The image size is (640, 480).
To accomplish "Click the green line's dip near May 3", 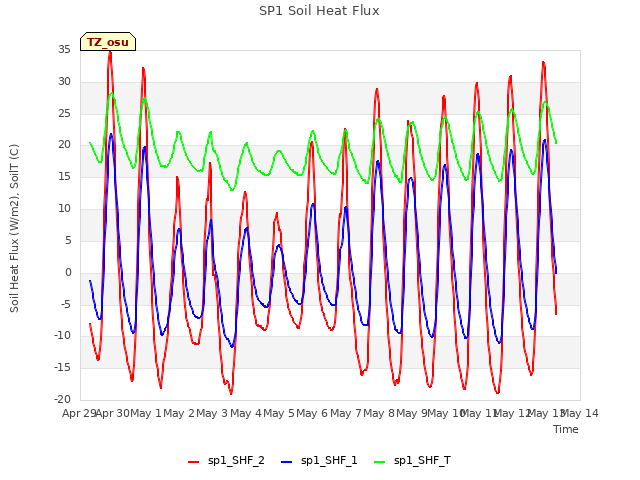I will pyautogui.click(x=232, y=190).
